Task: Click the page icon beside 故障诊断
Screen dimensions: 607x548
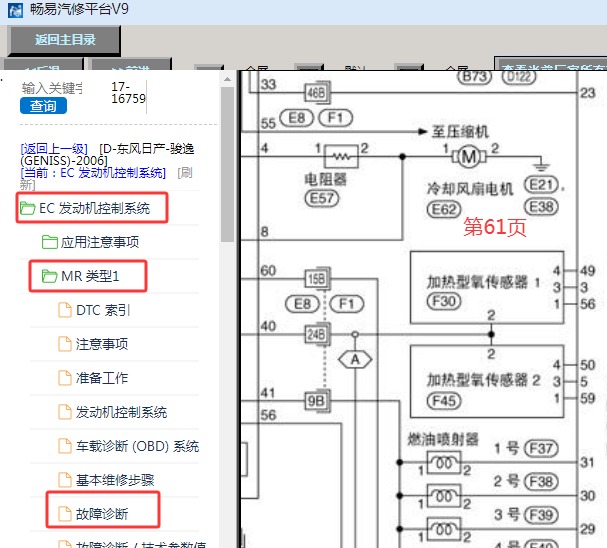Action: (x=65, y=514)
